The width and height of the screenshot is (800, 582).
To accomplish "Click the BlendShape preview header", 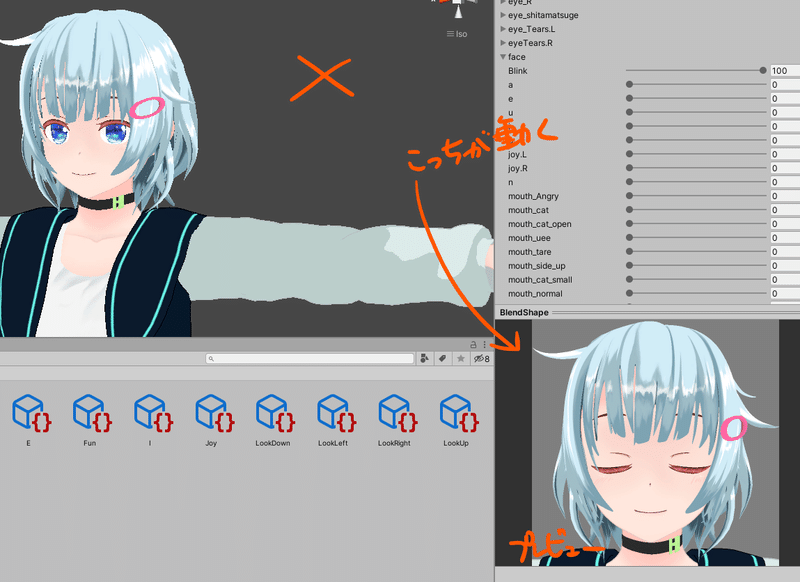I will click(647, 312).
